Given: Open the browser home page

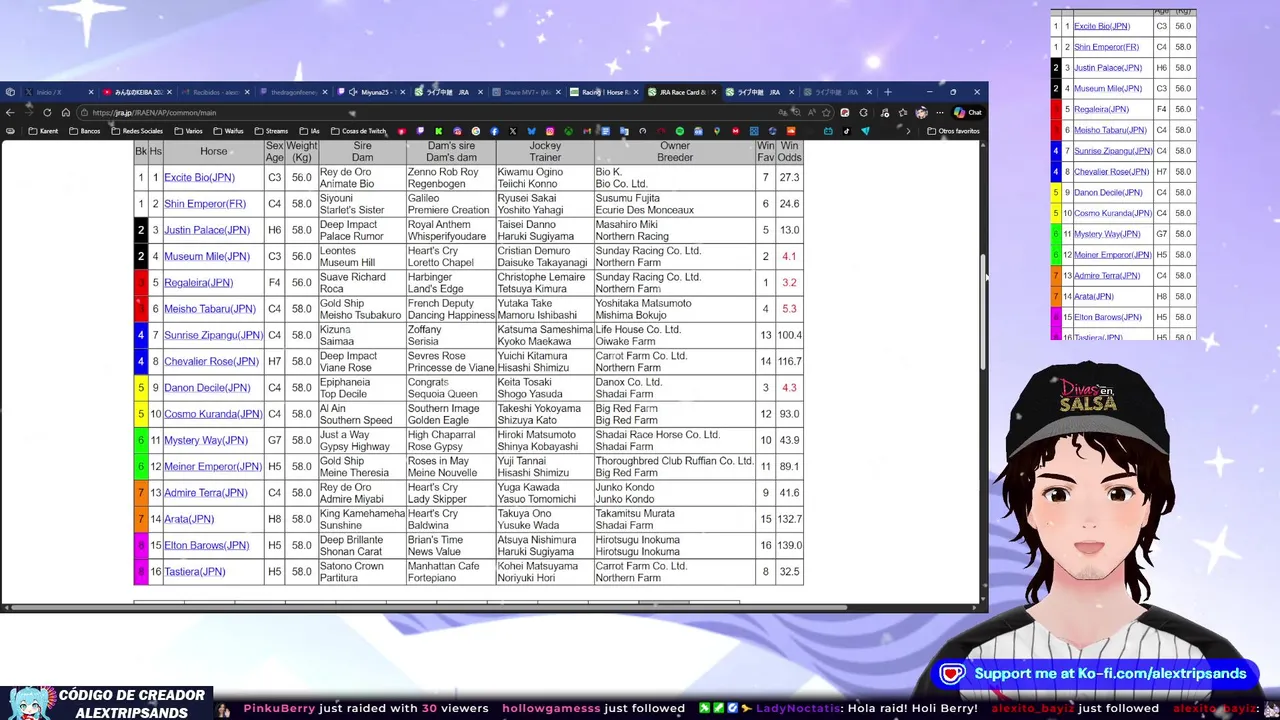Looking at the screenshot, I should pos(66,112).
